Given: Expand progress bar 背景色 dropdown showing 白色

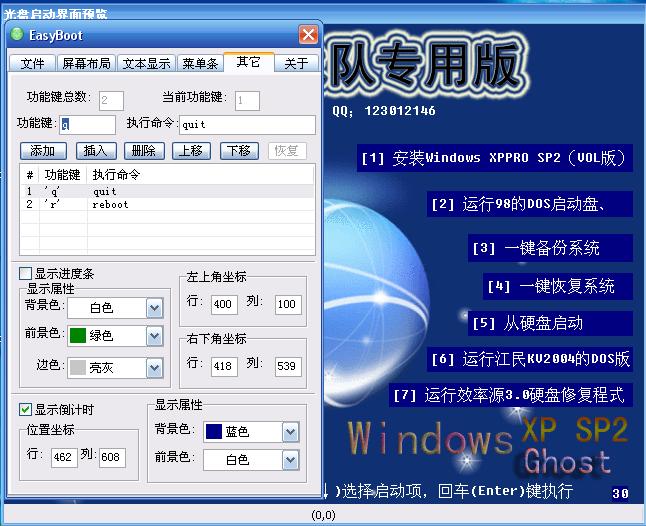Looking at the screenshot, I should [154, 308].
